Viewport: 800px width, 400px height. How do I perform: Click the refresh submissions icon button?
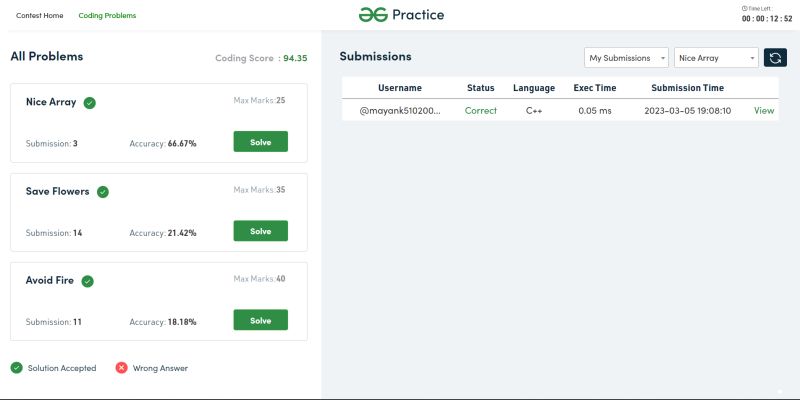click(x=775, y=58)
